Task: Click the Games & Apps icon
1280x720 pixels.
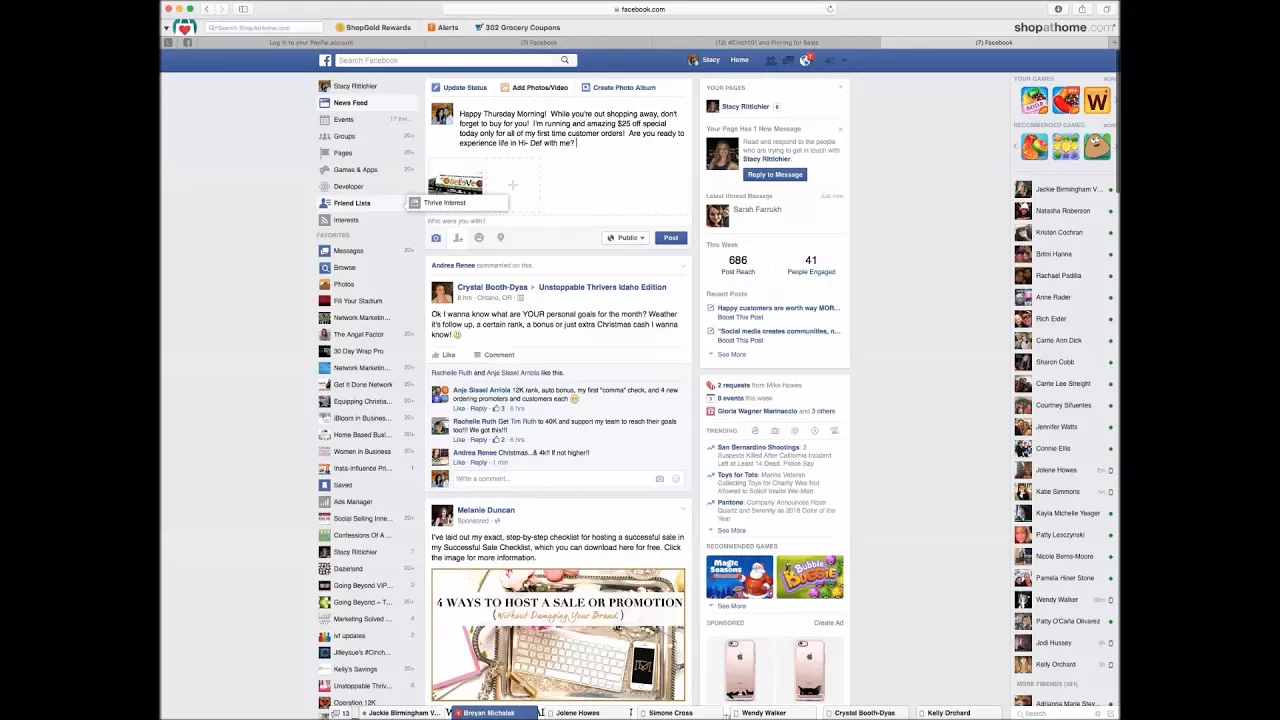Action: pyautogui.click(x=324, y=169)
